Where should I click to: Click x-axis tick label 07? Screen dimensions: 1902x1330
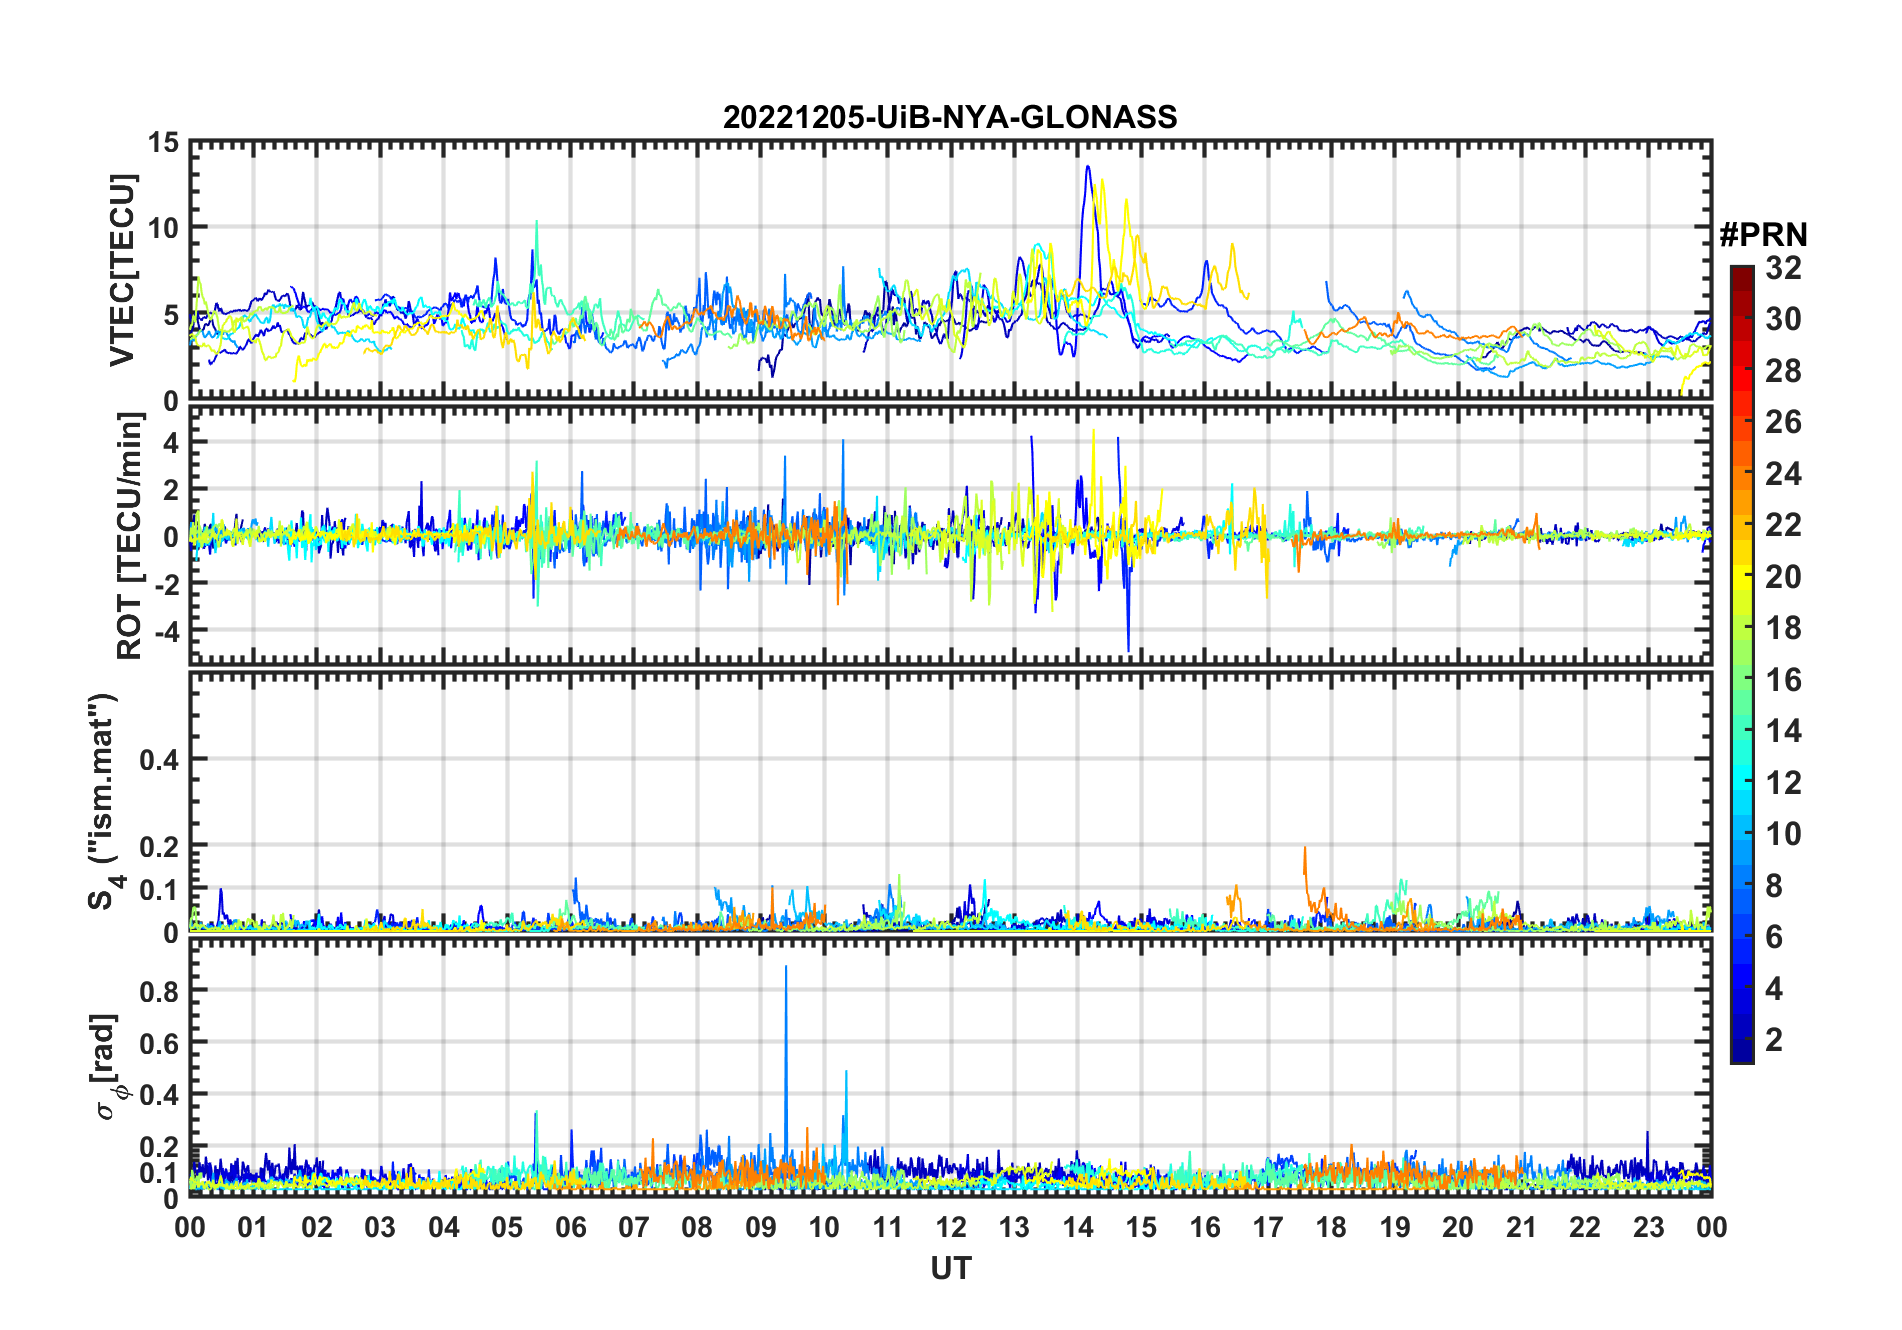634,1227
